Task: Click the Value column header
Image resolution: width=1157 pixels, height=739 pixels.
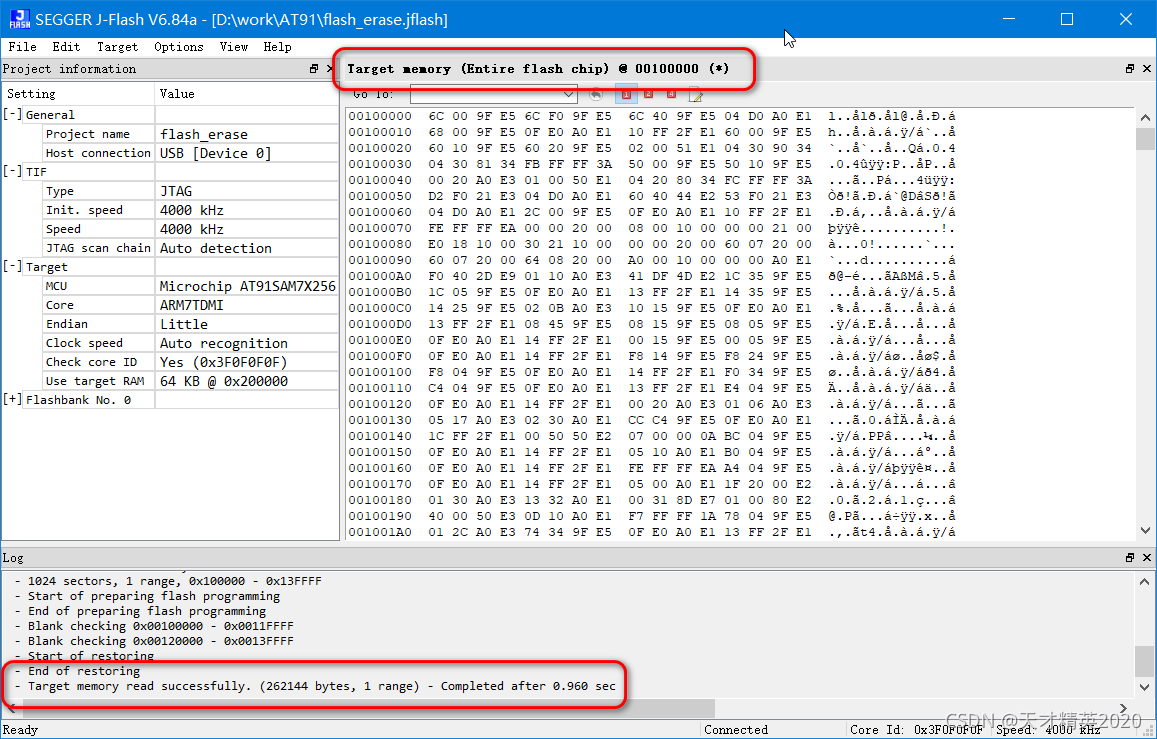Action: click(247, 94)
